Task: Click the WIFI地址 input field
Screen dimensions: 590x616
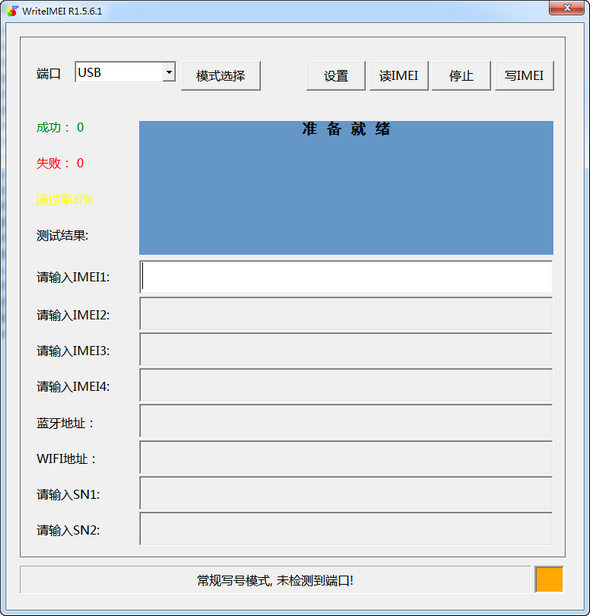Action: (x=346, y=458)
